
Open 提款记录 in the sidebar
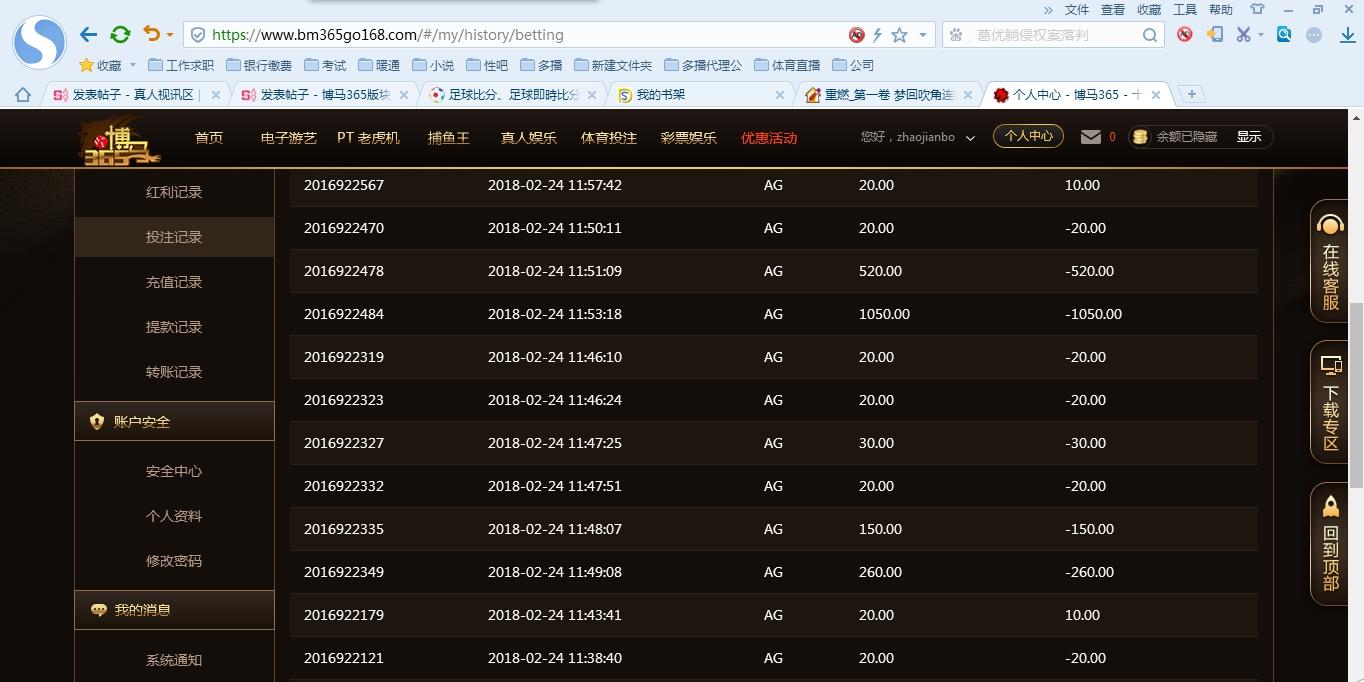[174, 327]
